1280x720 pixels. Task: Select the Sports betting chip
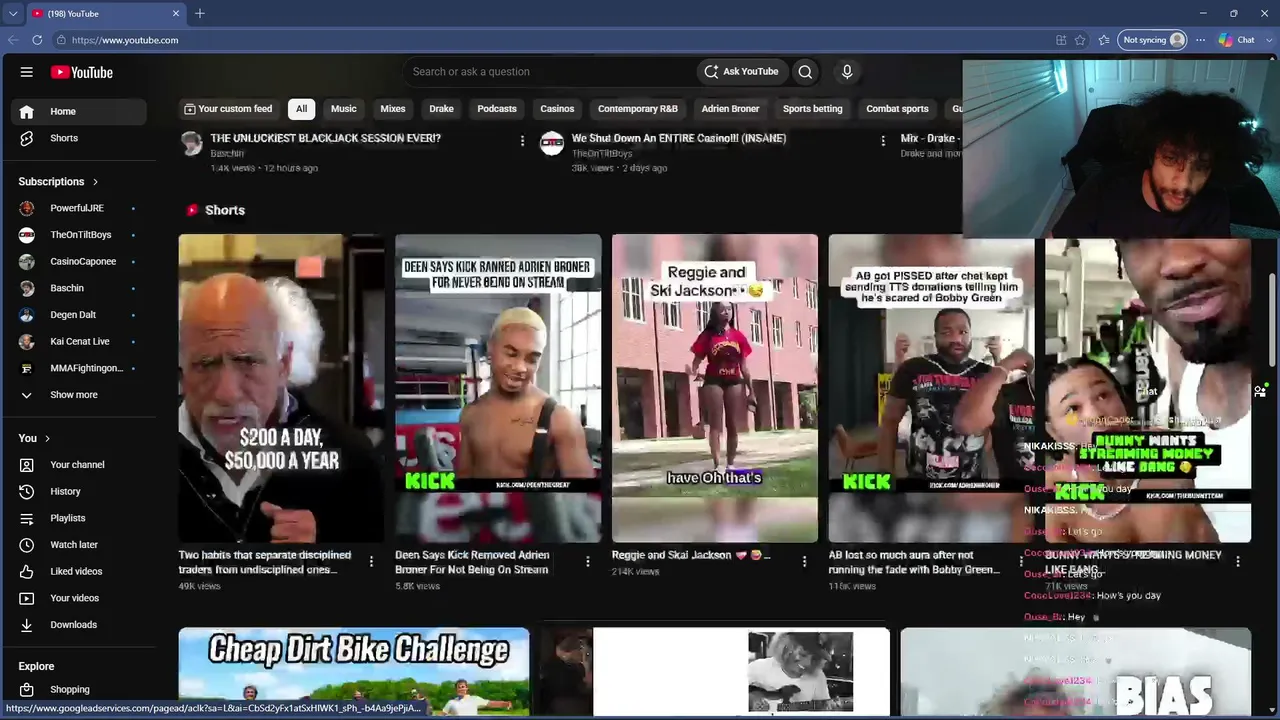(813, 109)
